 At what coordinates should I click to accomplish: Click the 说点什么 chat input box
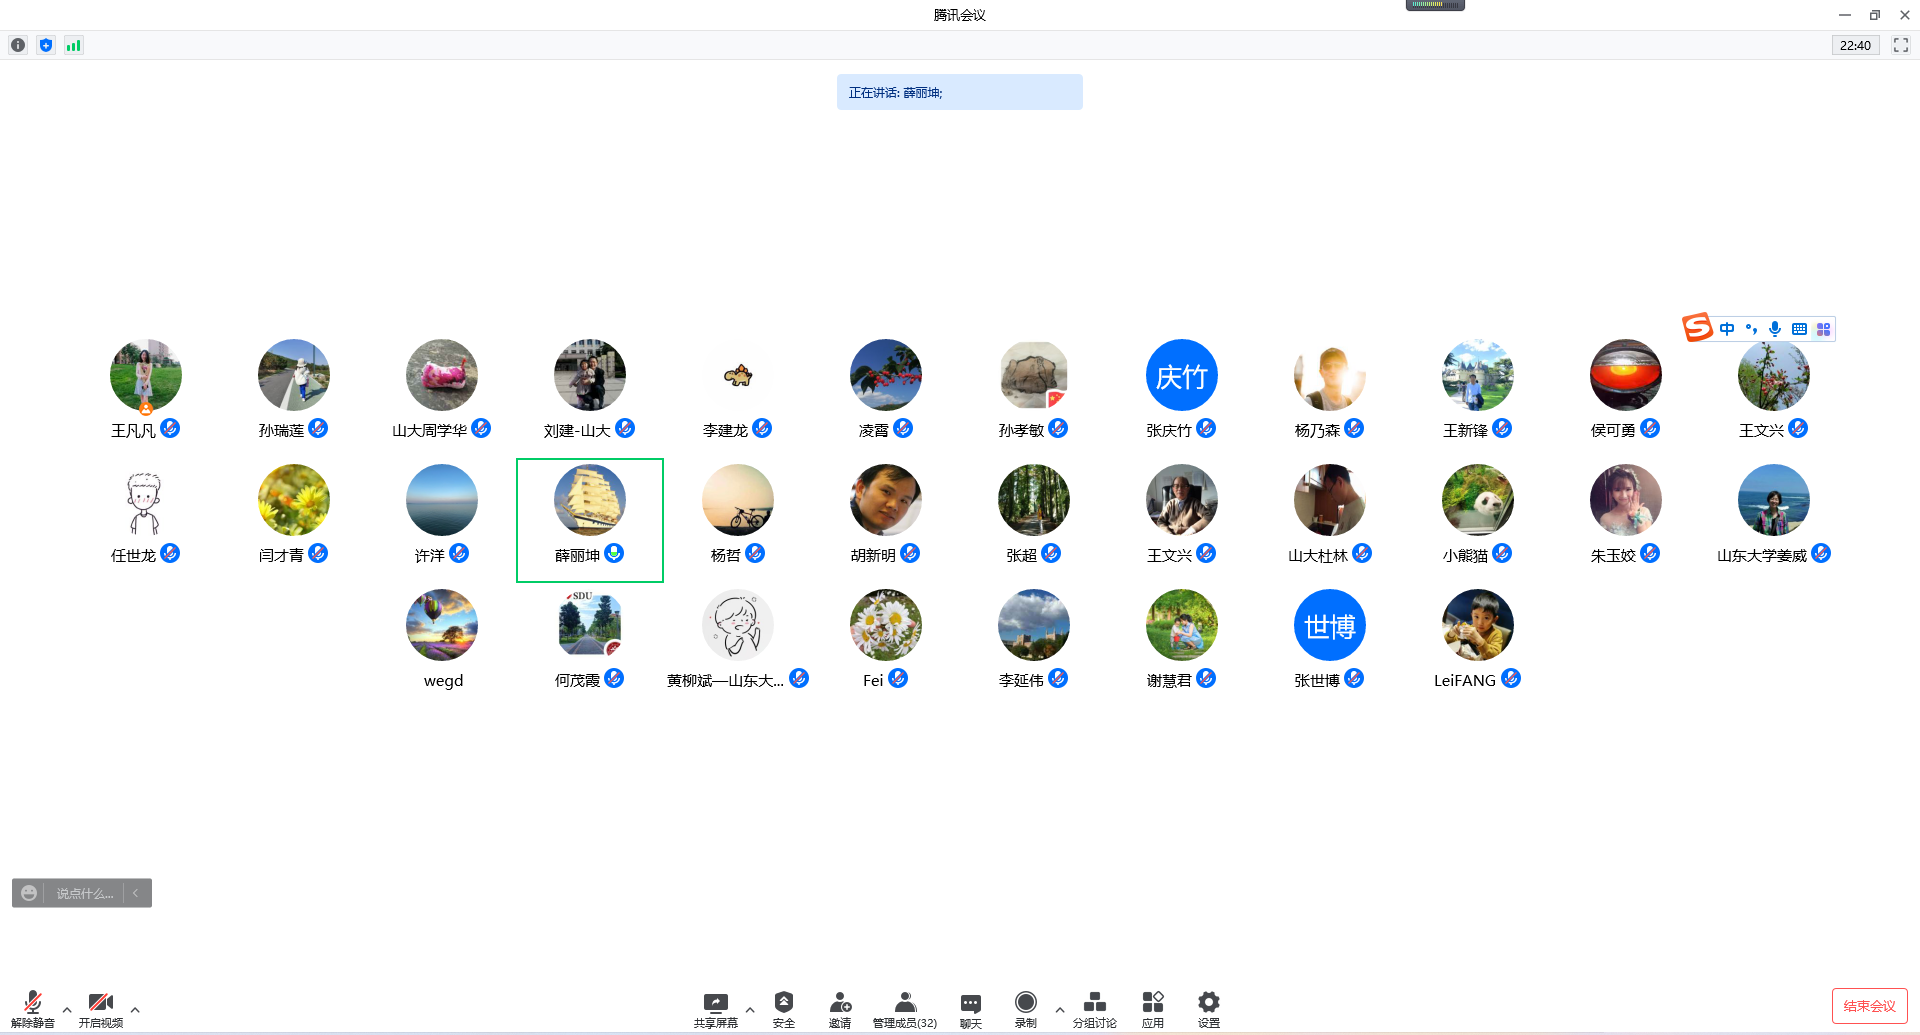[85, 893]
